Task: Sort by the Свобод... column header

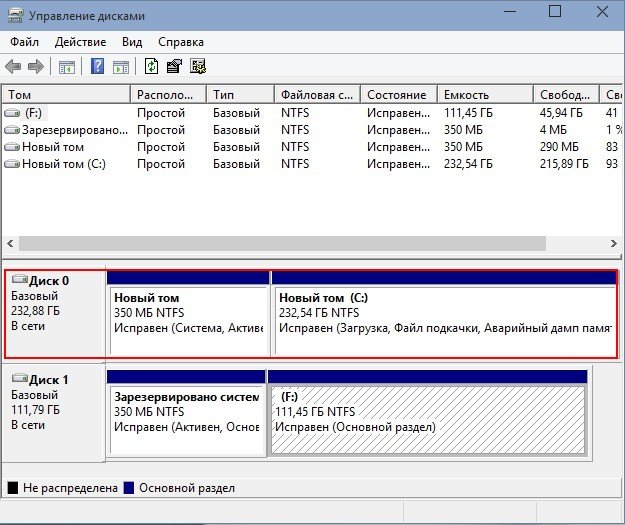Action: [566, 95]
